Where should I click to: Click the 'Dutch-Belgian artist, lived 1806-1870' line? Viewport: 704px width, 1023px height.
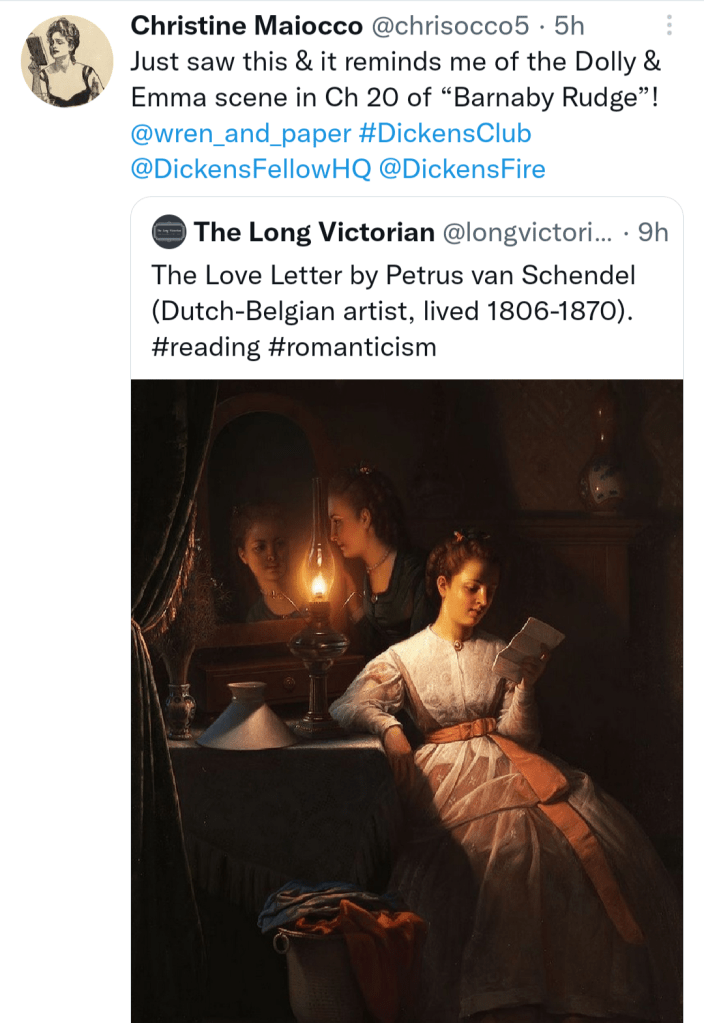[x=393, y=311]
